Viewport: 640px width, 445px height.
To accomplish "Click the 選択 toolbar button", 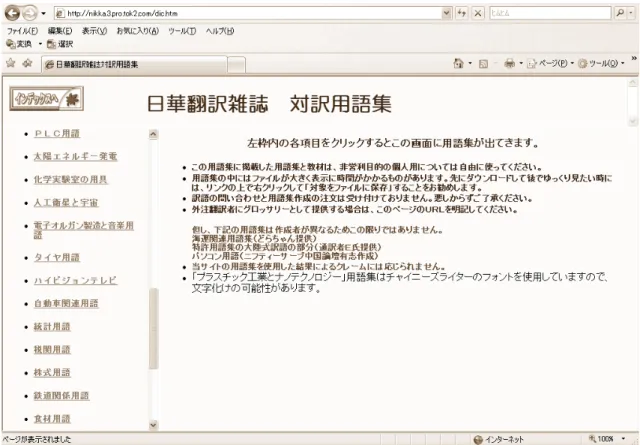I will [x=60, y=44].
